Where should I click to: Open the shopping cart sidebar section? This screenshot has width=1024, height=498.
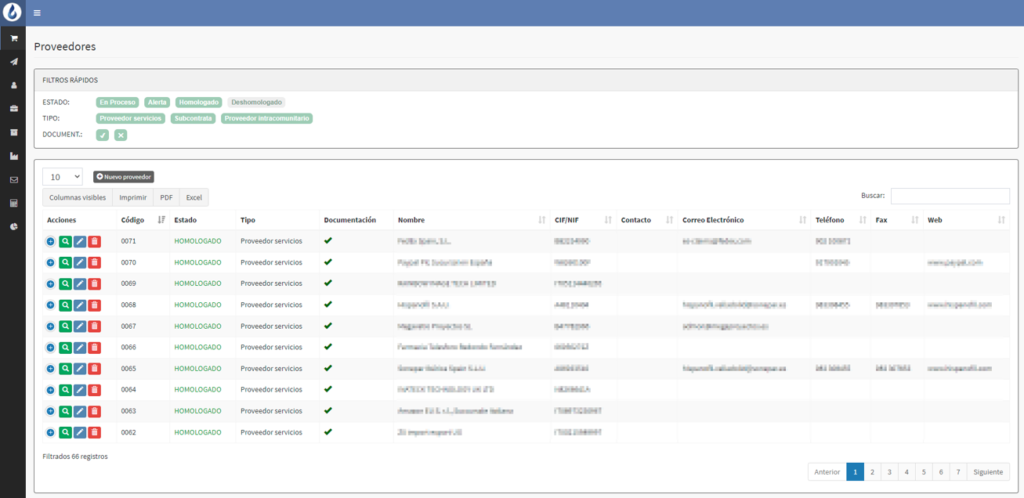[14, 38]
